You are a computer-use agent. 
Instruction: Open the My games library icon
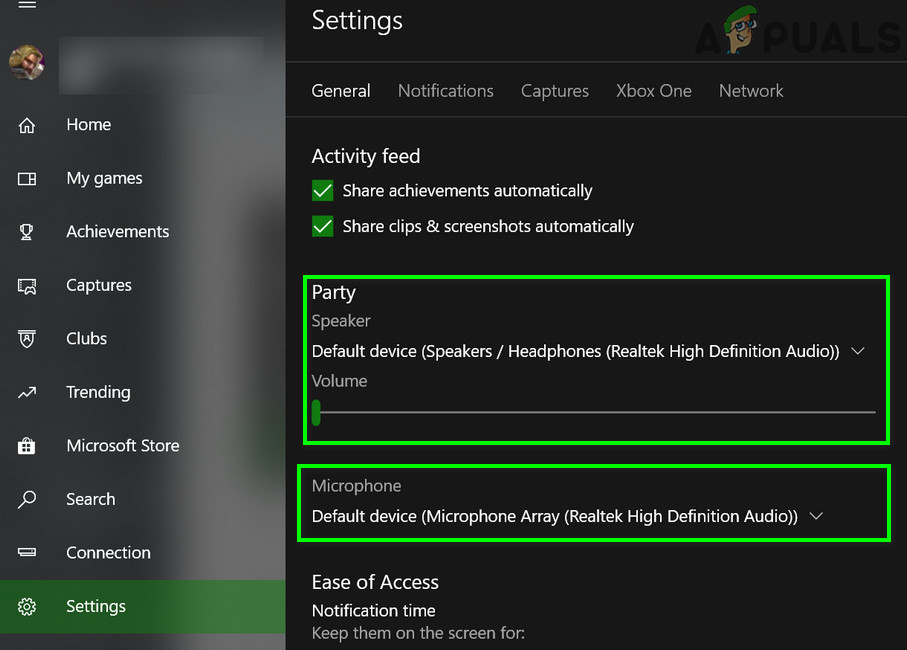tap(27, 179)
